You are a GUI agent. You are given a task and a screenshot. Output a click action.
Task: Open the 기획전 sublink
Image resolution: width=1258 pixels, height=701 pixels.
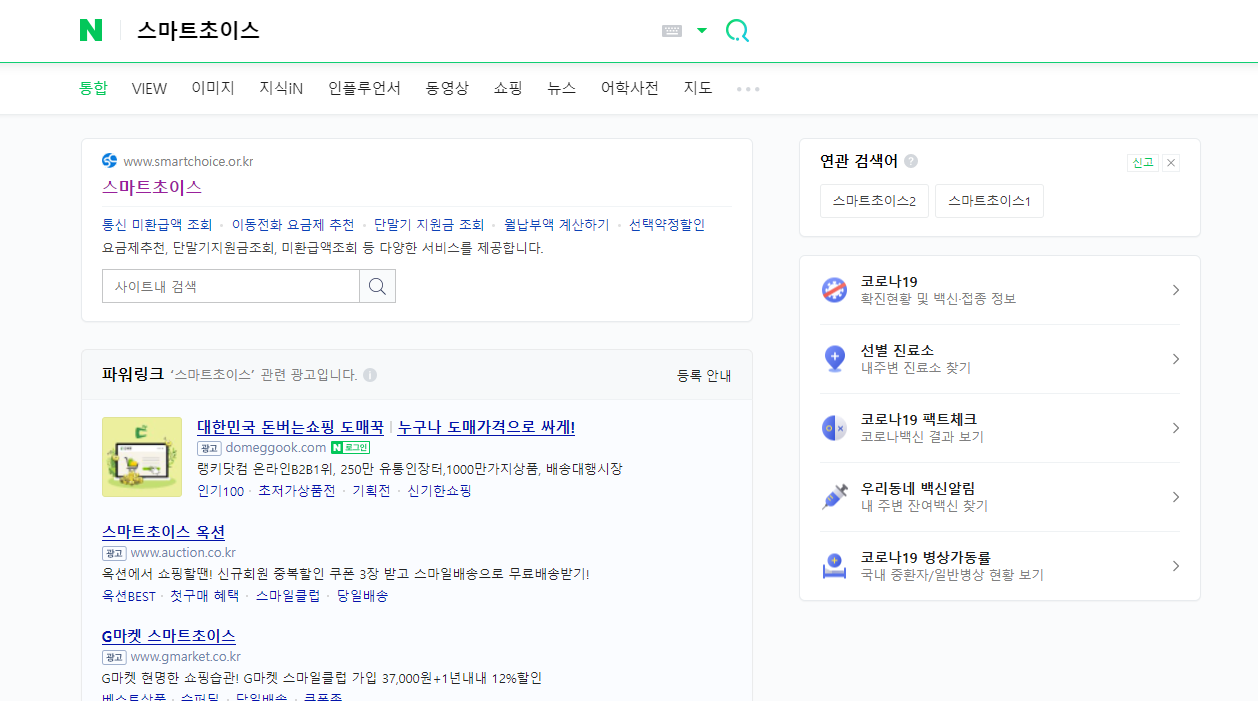371,491
